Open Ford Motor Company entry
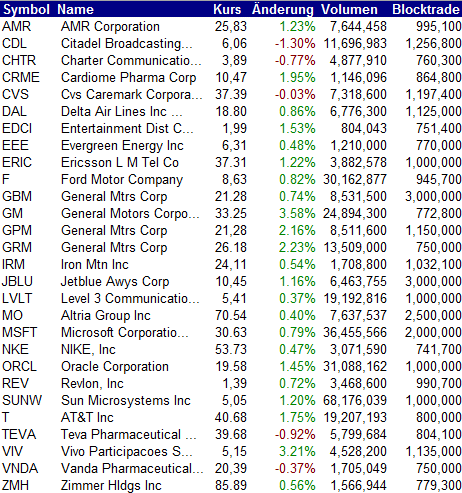The width and height of the screenshot is (462, 493). coord(122,180)
